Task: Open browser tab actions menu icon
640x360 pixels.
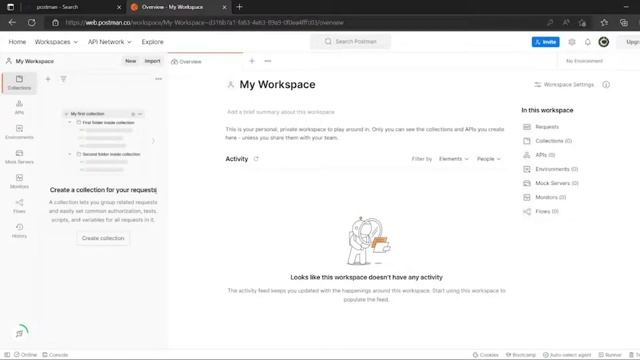Action: 11,7
